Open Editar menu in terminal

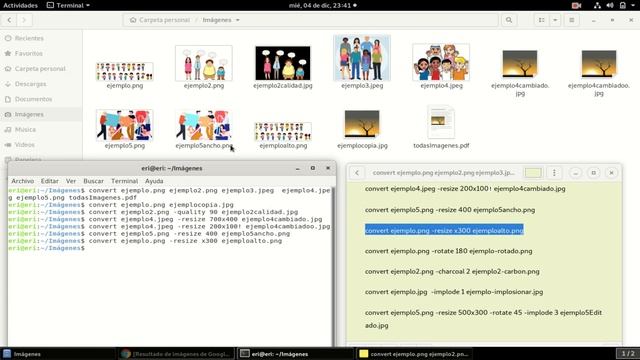point(49,181)
